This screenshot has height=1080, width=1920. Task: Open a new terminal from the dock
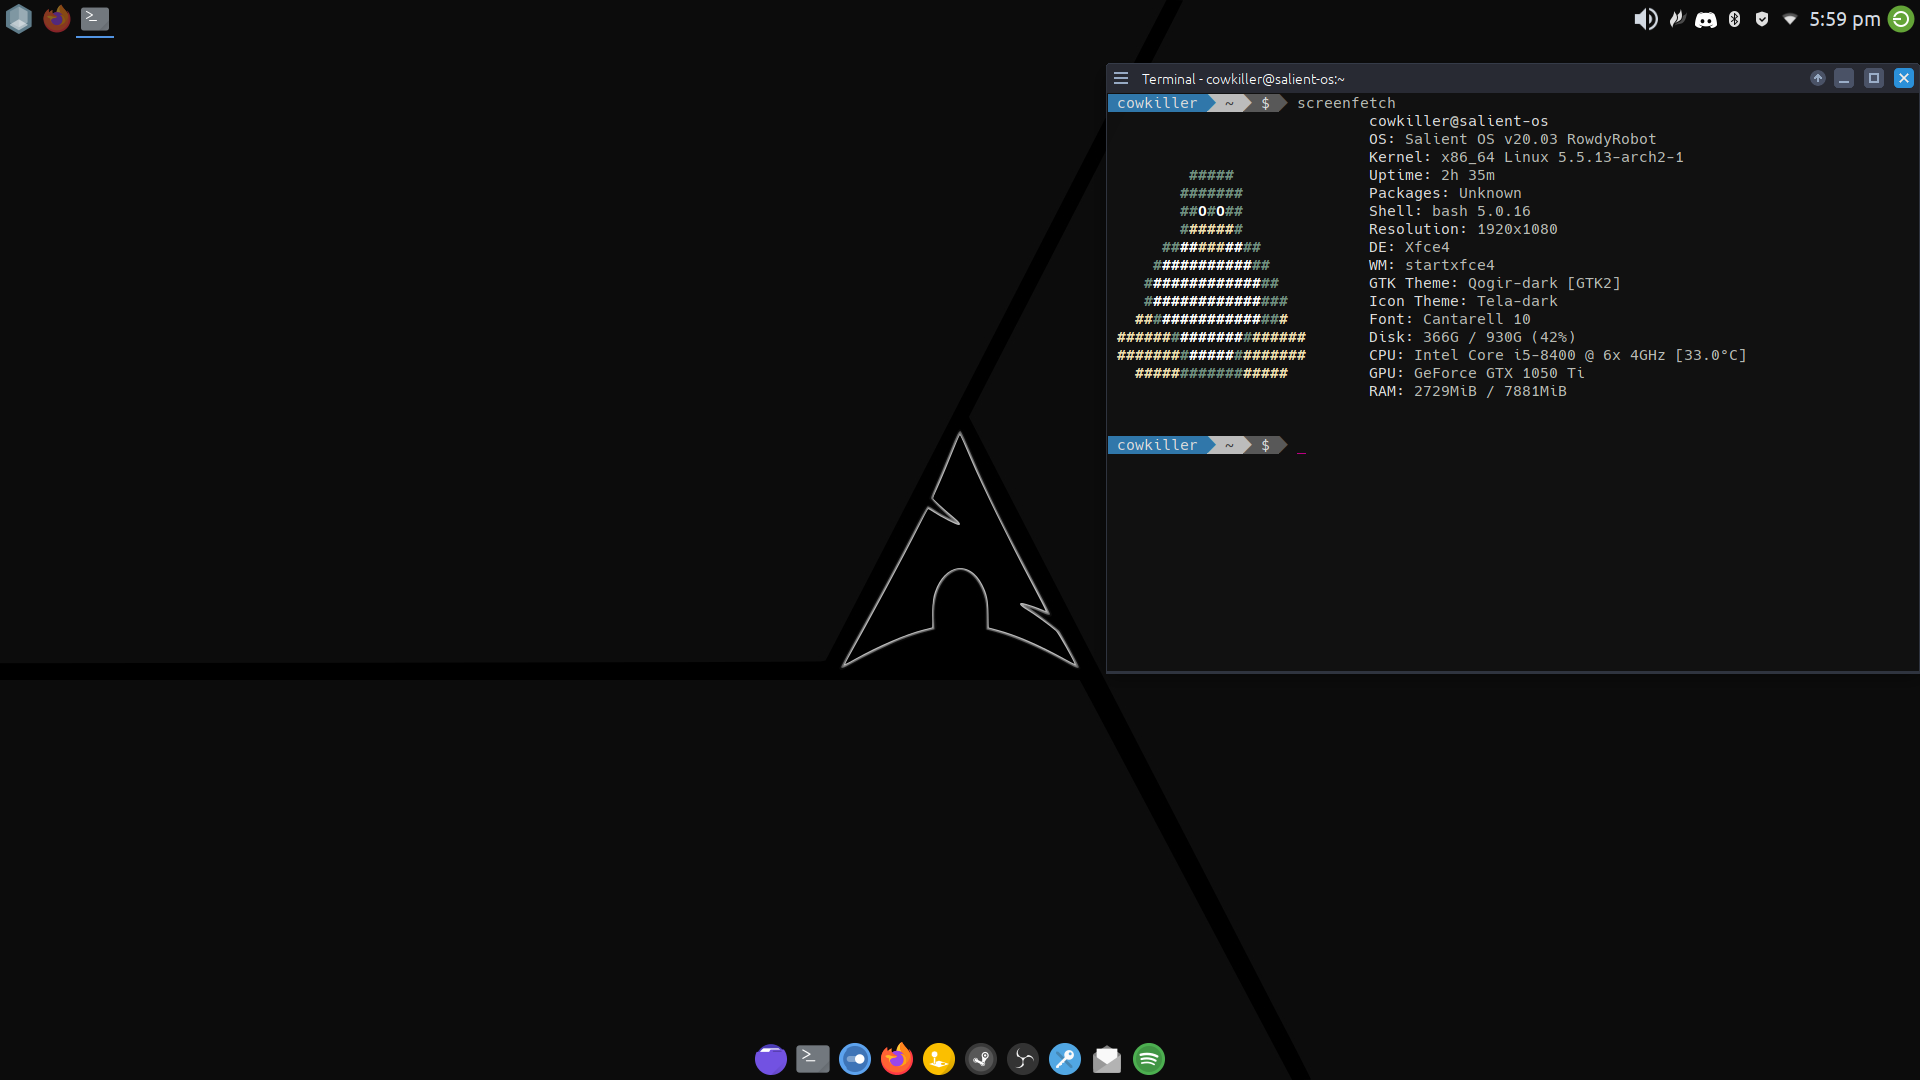(812, 1059)
